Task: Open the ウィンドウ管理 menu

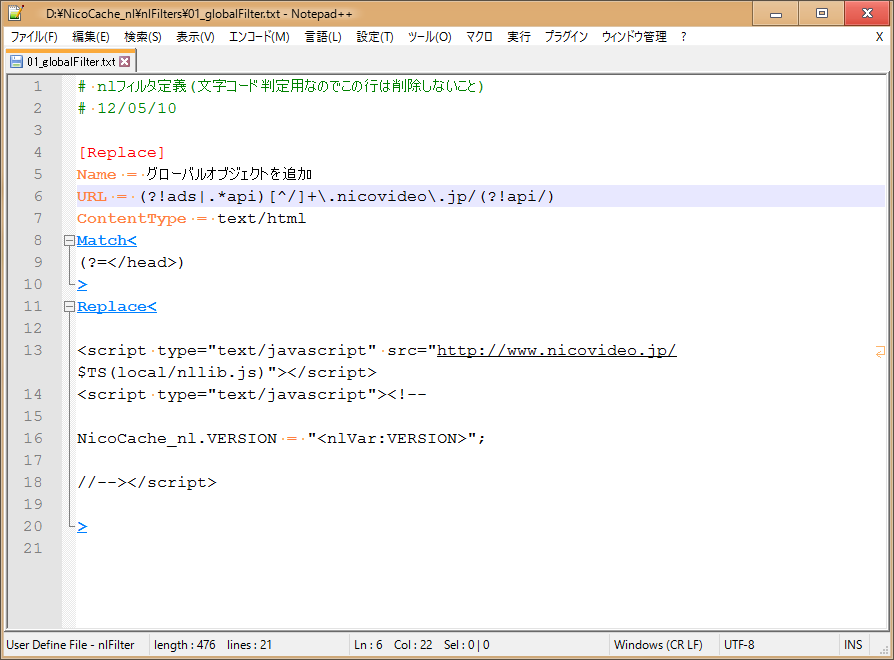Action: click(634, 37)
